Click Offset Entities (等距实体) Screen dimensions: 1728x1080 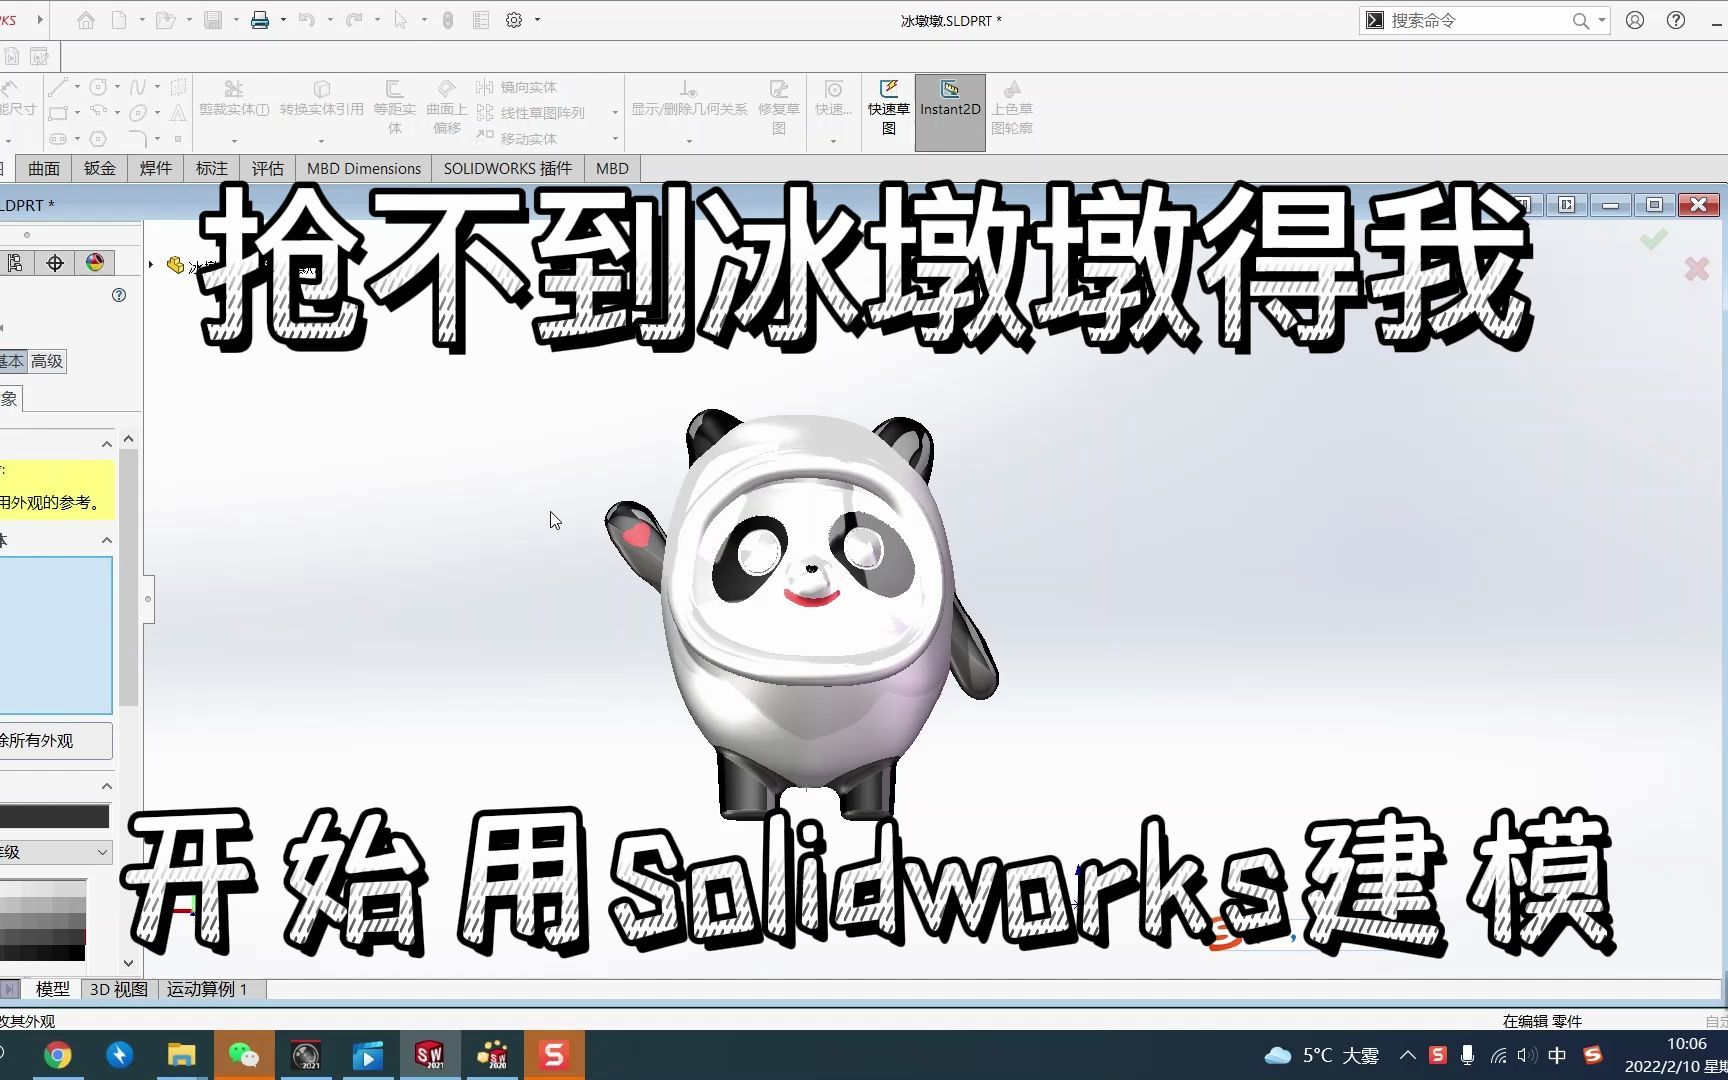click(x=395, y=107)
